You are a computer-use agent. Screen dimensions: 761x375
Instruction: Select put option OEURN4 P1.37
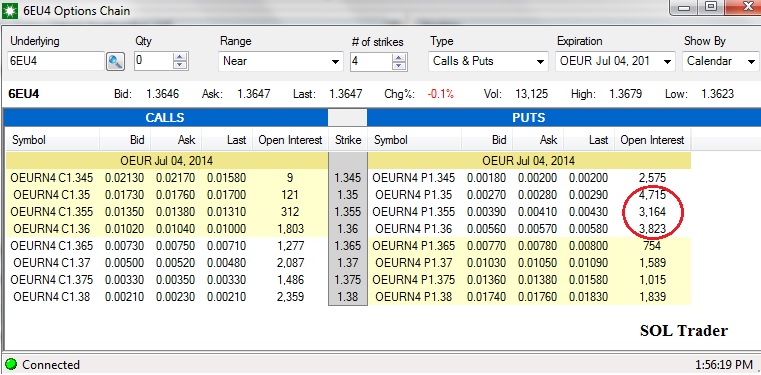414,262
